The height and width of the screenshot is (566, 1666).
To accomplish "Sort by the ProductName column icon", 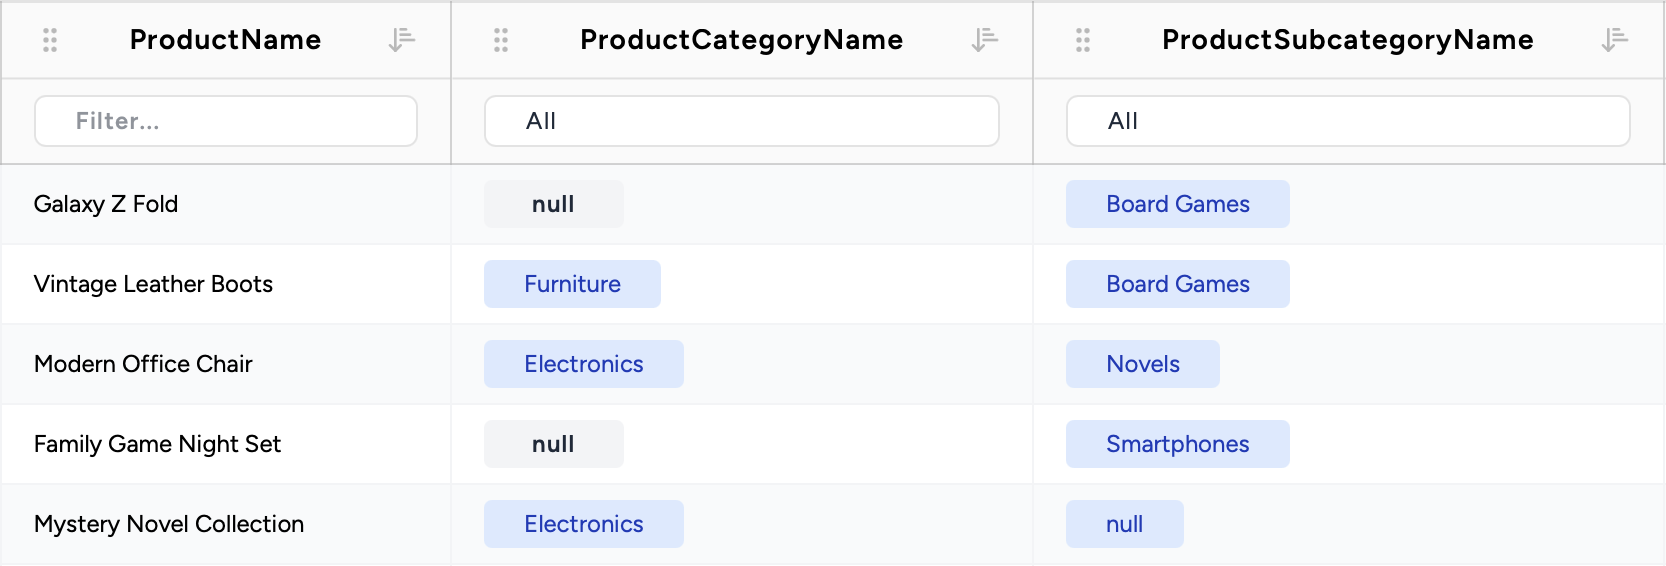I will (401, 40).
